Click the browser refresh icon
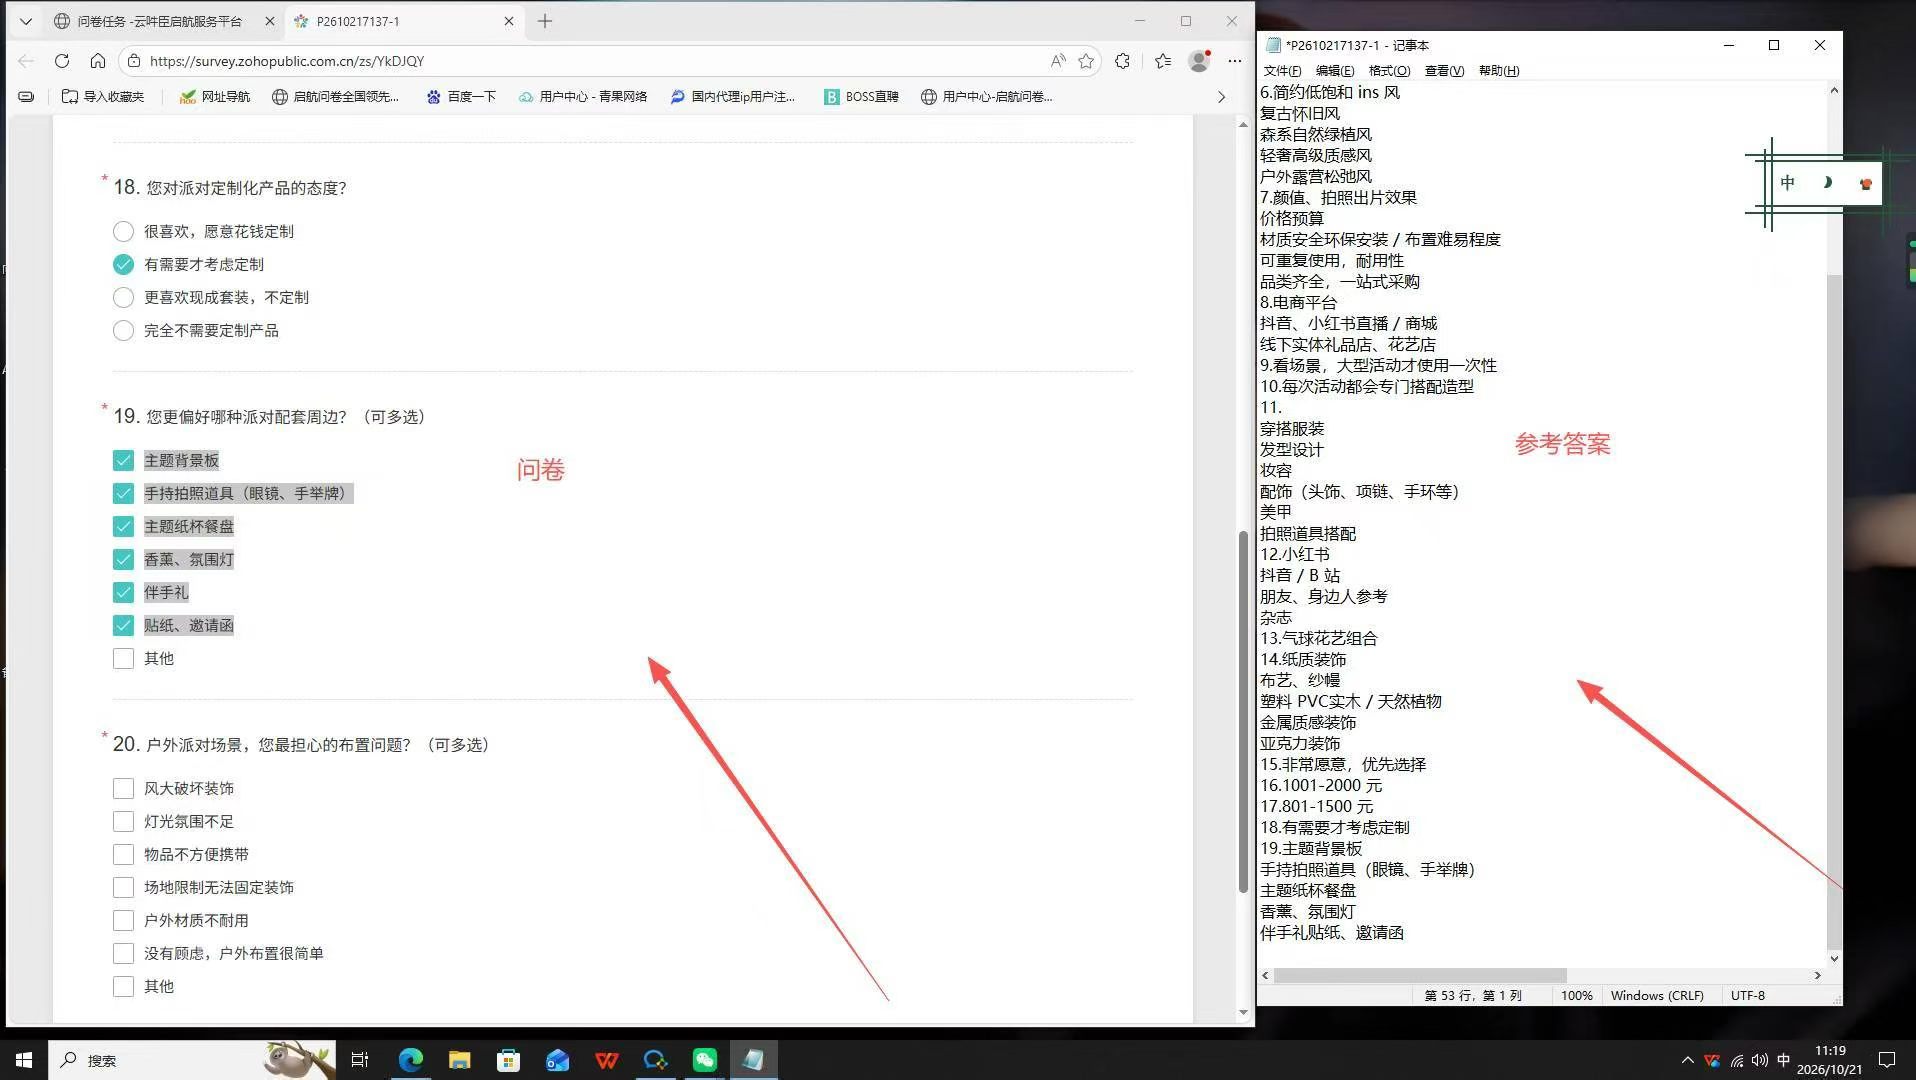This screenshot has height=1080, width=1916. coord(62,61)
